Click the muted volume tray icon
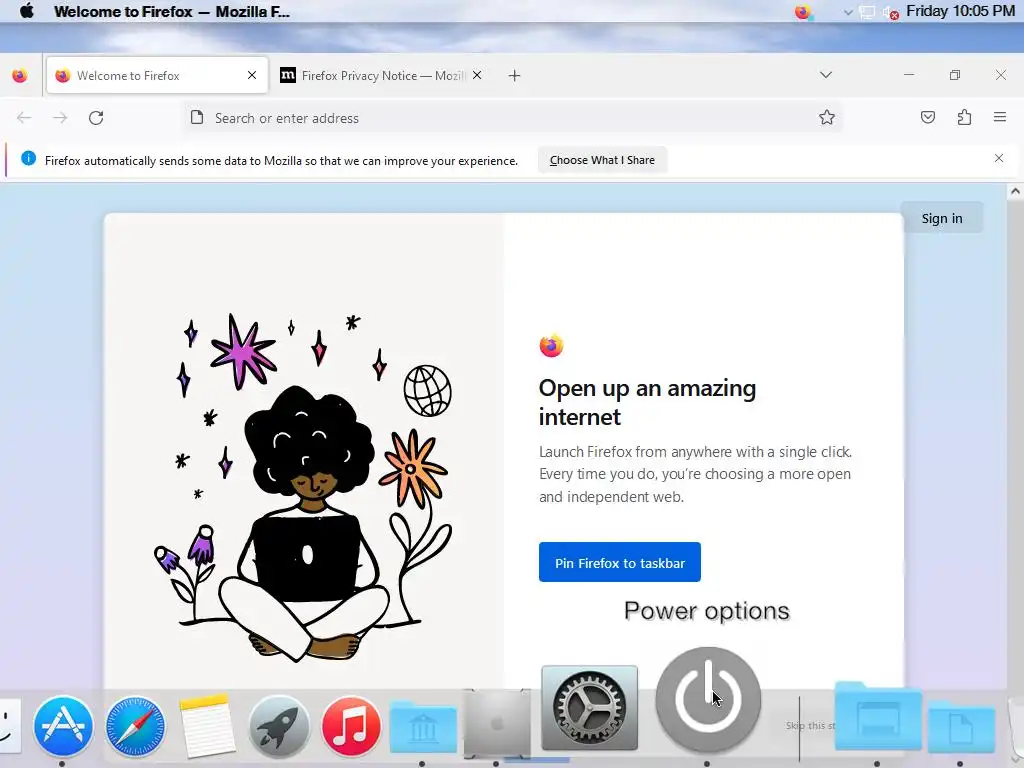This screenshot has height=768, width=1024. tap(890, 12)
